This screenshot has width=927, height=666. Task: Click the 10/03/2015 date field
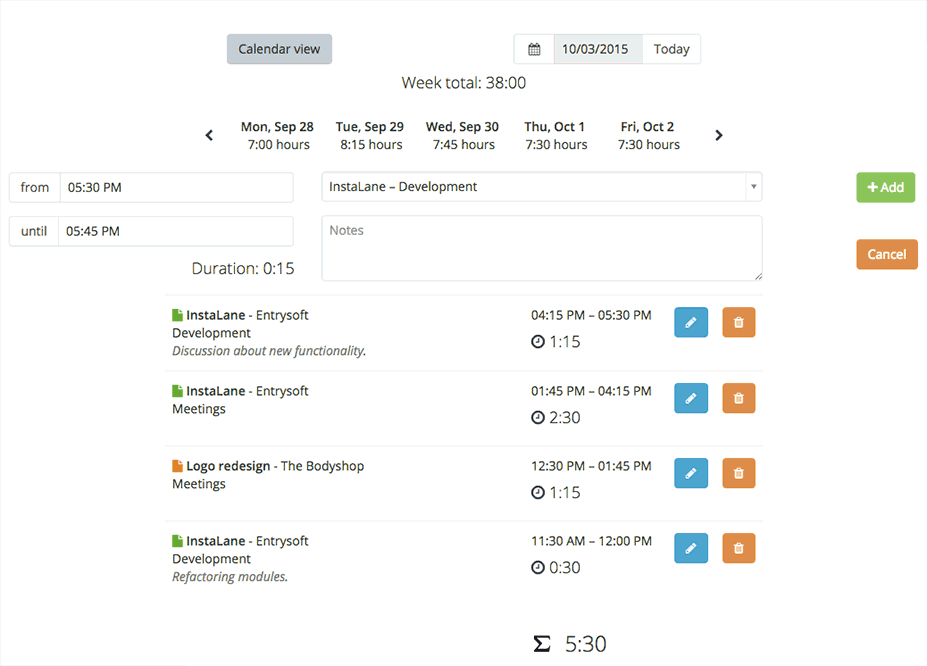598,49
